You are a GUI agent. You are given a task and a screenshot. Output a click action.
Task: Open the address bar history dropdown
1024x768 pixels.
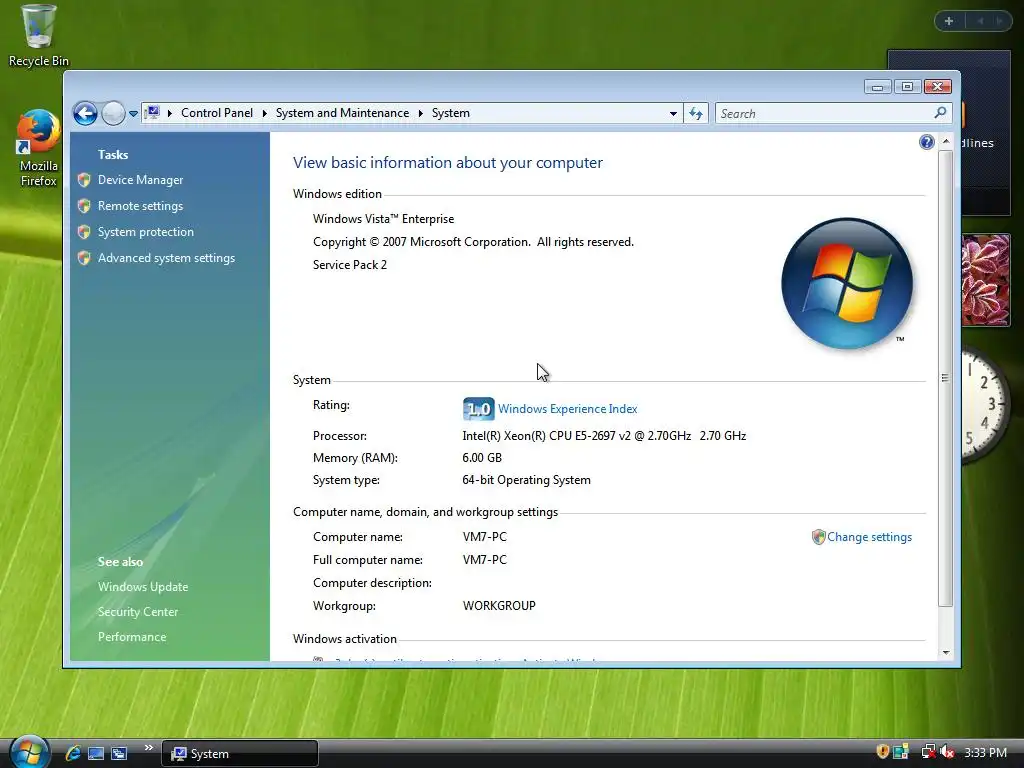click(x=673, y=114)
